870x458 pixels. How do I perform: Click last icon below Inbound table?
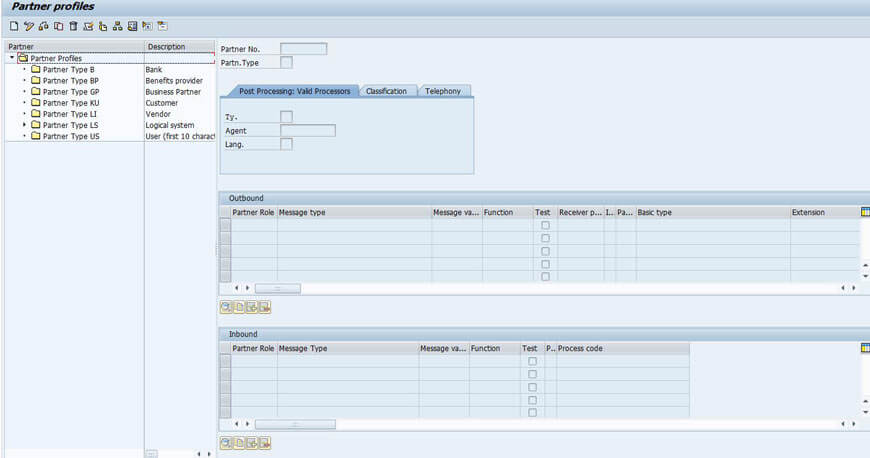point(265,442)
